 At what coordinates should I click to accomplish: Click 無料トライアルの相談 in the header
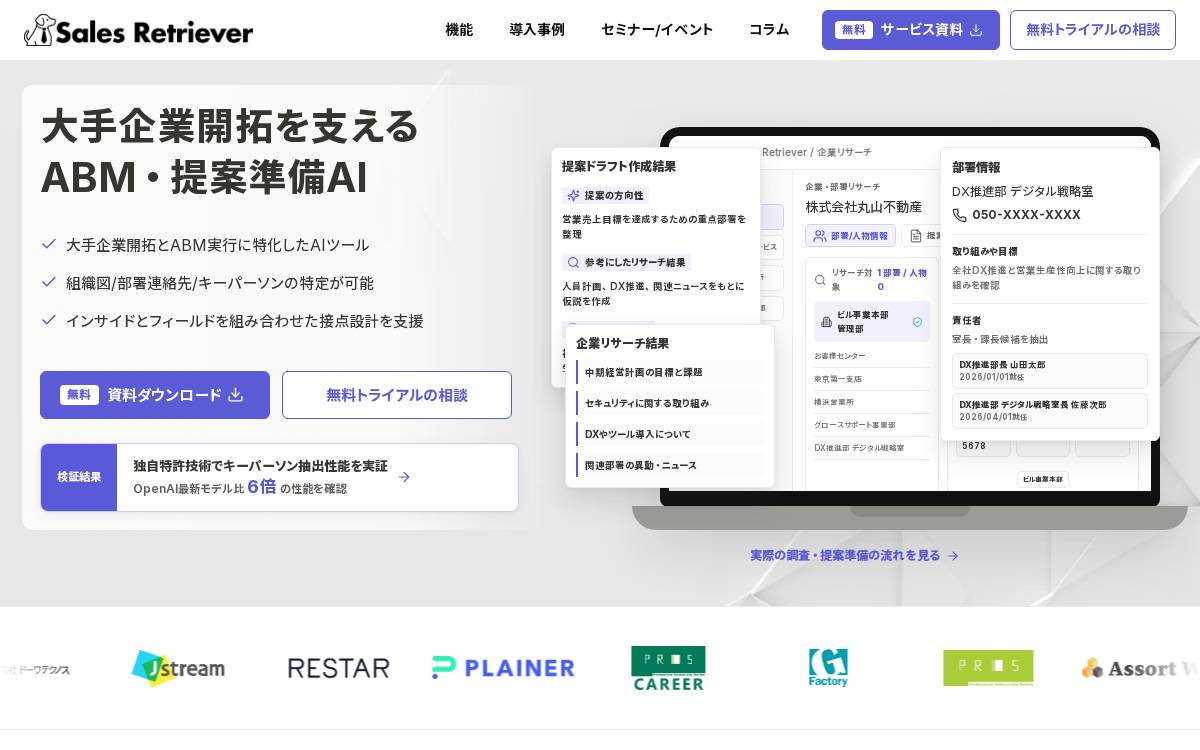click(1093, 30)
